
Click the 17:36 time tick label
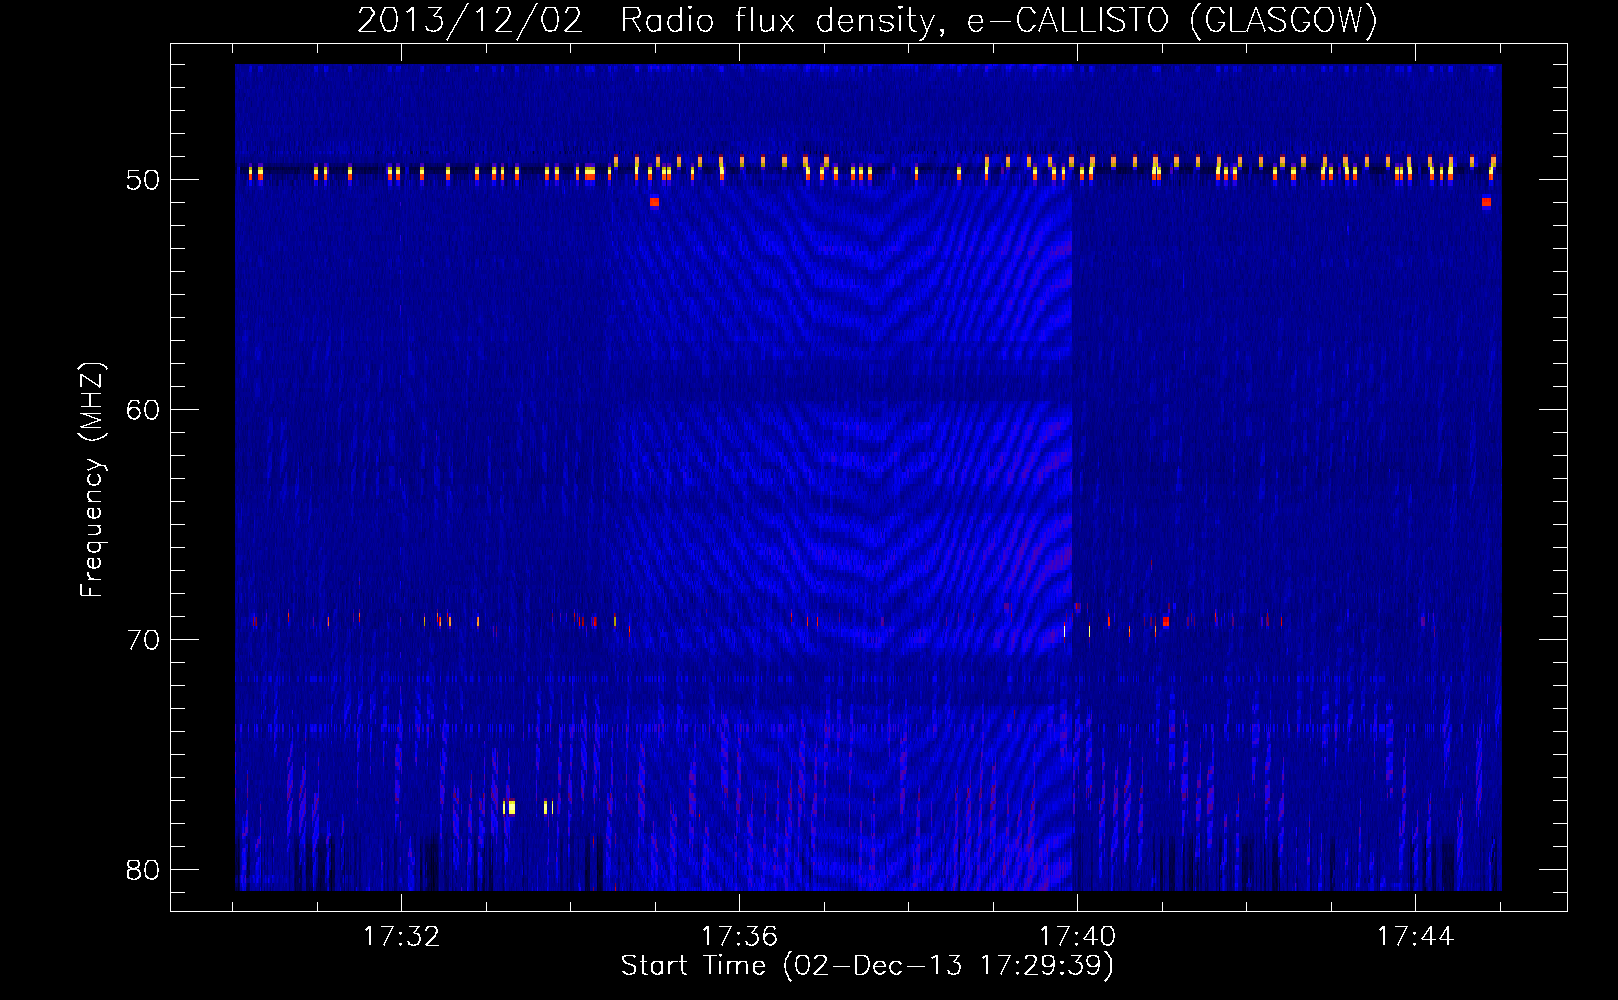pyautogui.click(x=739, y=937)
